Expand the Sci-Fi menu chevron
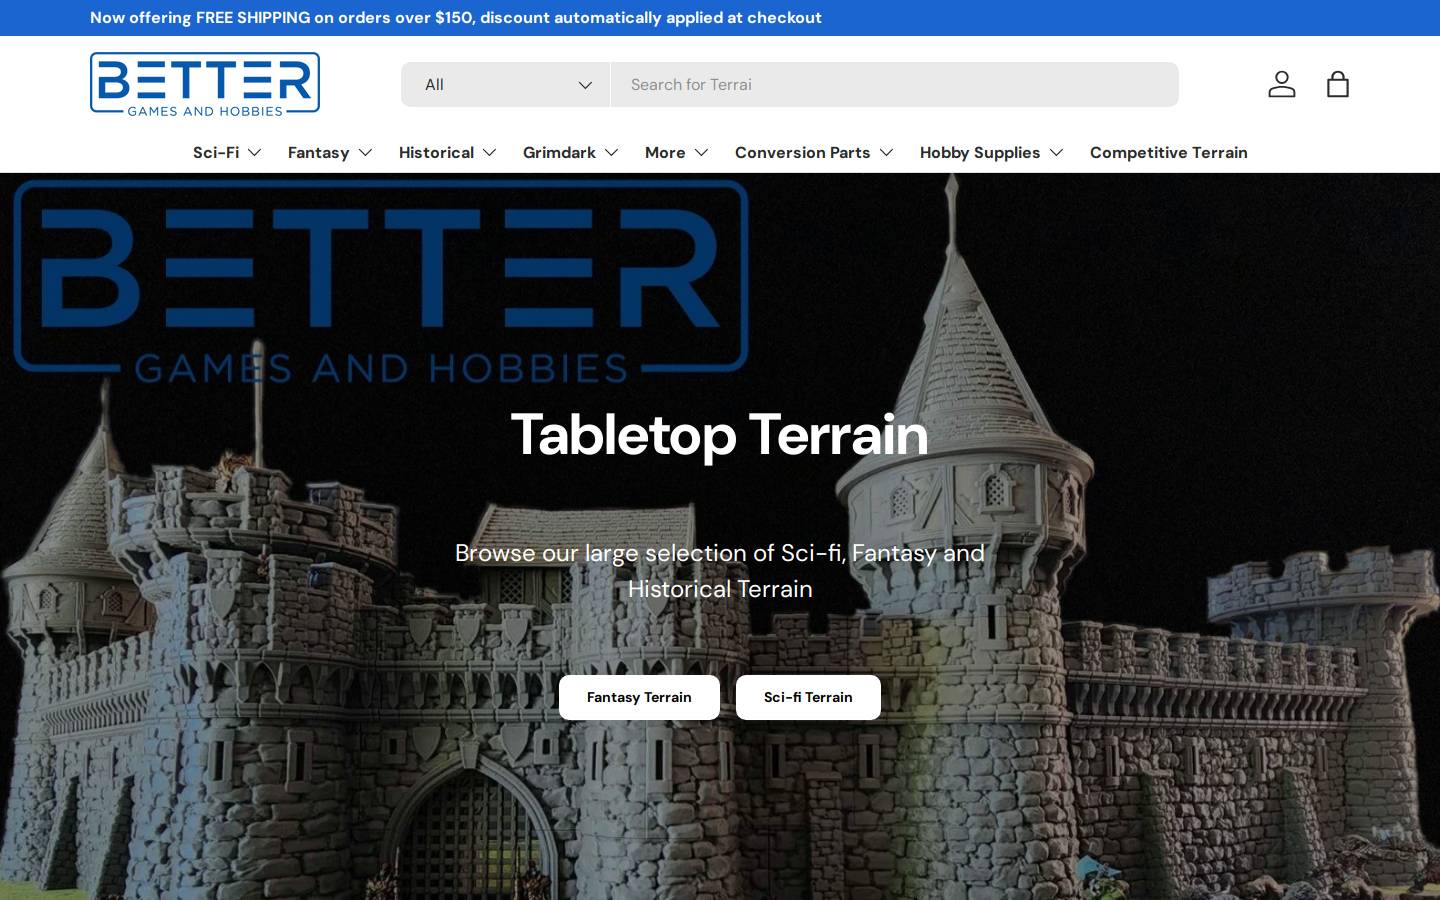This screenshot has width=1440, height=900. [254, 153]
